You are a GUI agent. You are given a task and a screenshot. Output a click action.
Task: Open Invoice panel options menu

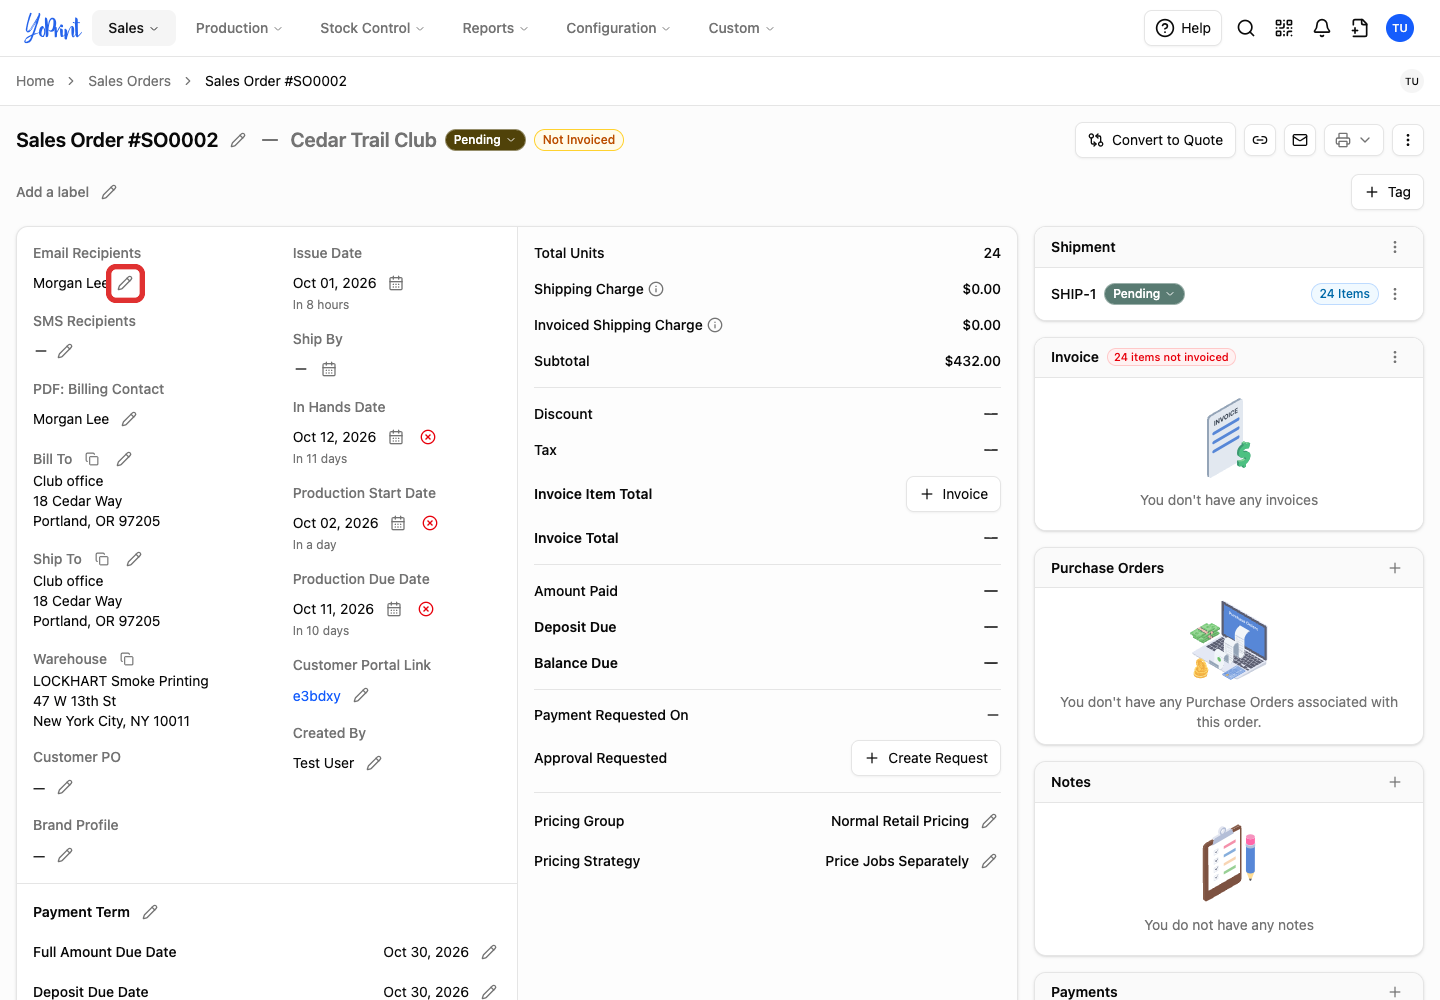[1395, 357]
